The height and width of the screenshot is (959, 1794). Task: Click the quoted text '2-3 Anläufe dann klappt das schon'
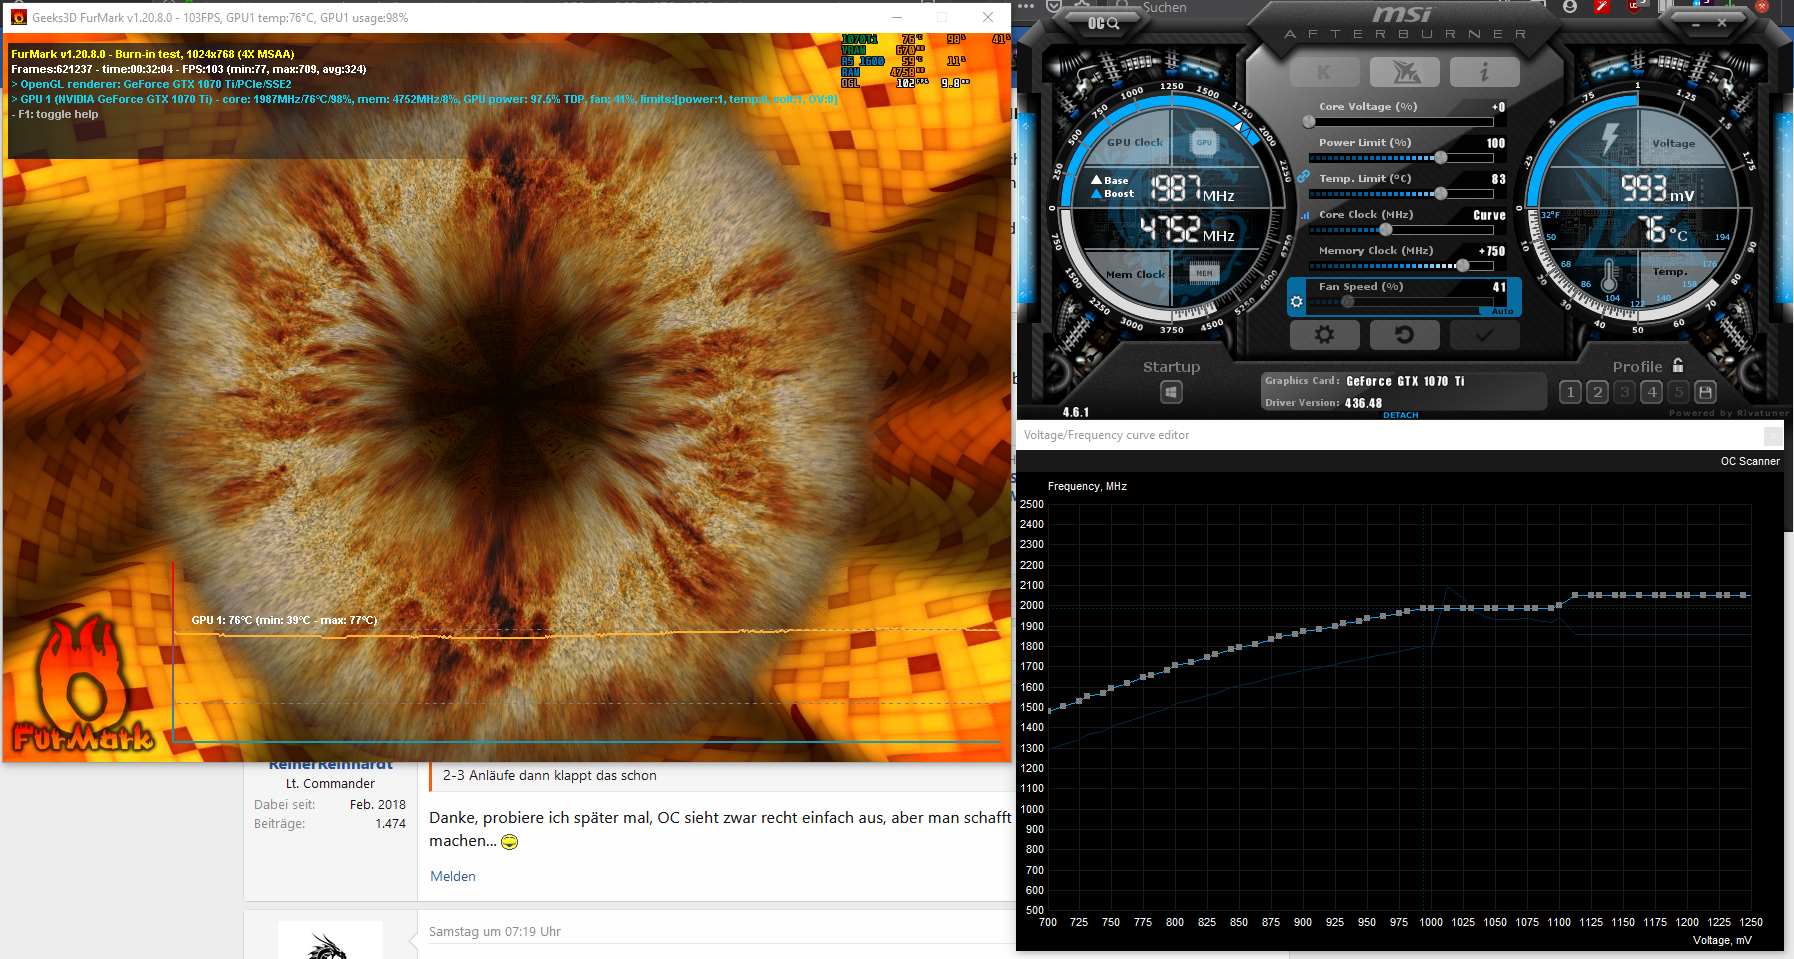pyautogui.click(x=550, y=775)
